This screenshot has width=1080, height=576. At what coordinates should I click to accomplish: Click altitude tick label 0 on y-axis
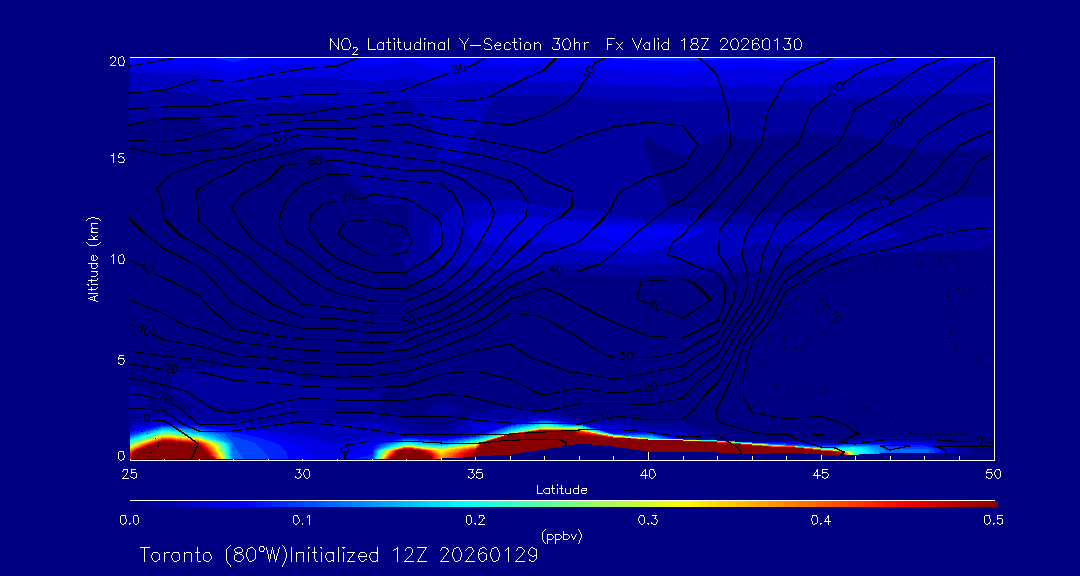tap(121, 455)
